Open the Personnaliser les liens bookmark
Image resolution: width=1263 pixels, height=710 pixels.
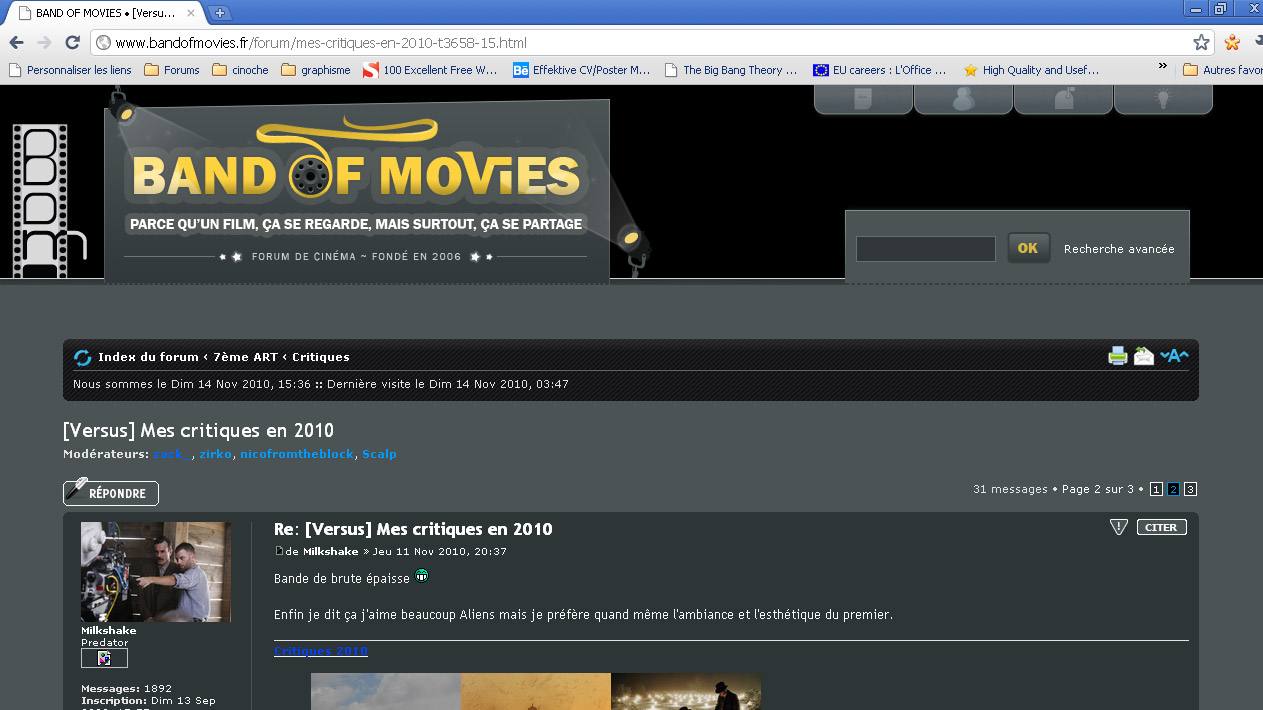coord(70,70)
